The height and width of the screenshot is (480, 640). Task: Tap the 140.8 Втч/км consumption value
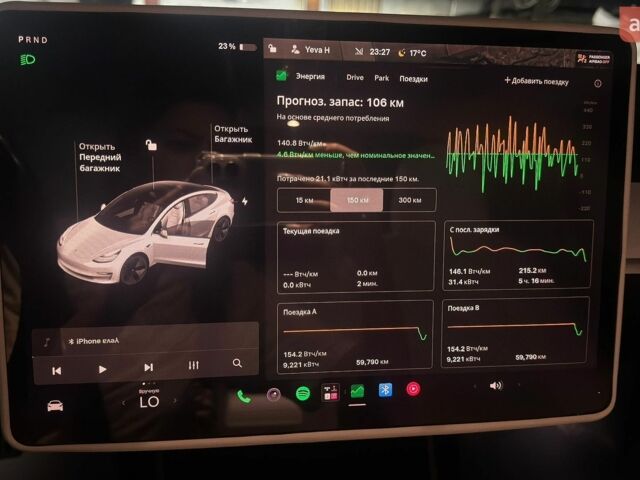301,143
